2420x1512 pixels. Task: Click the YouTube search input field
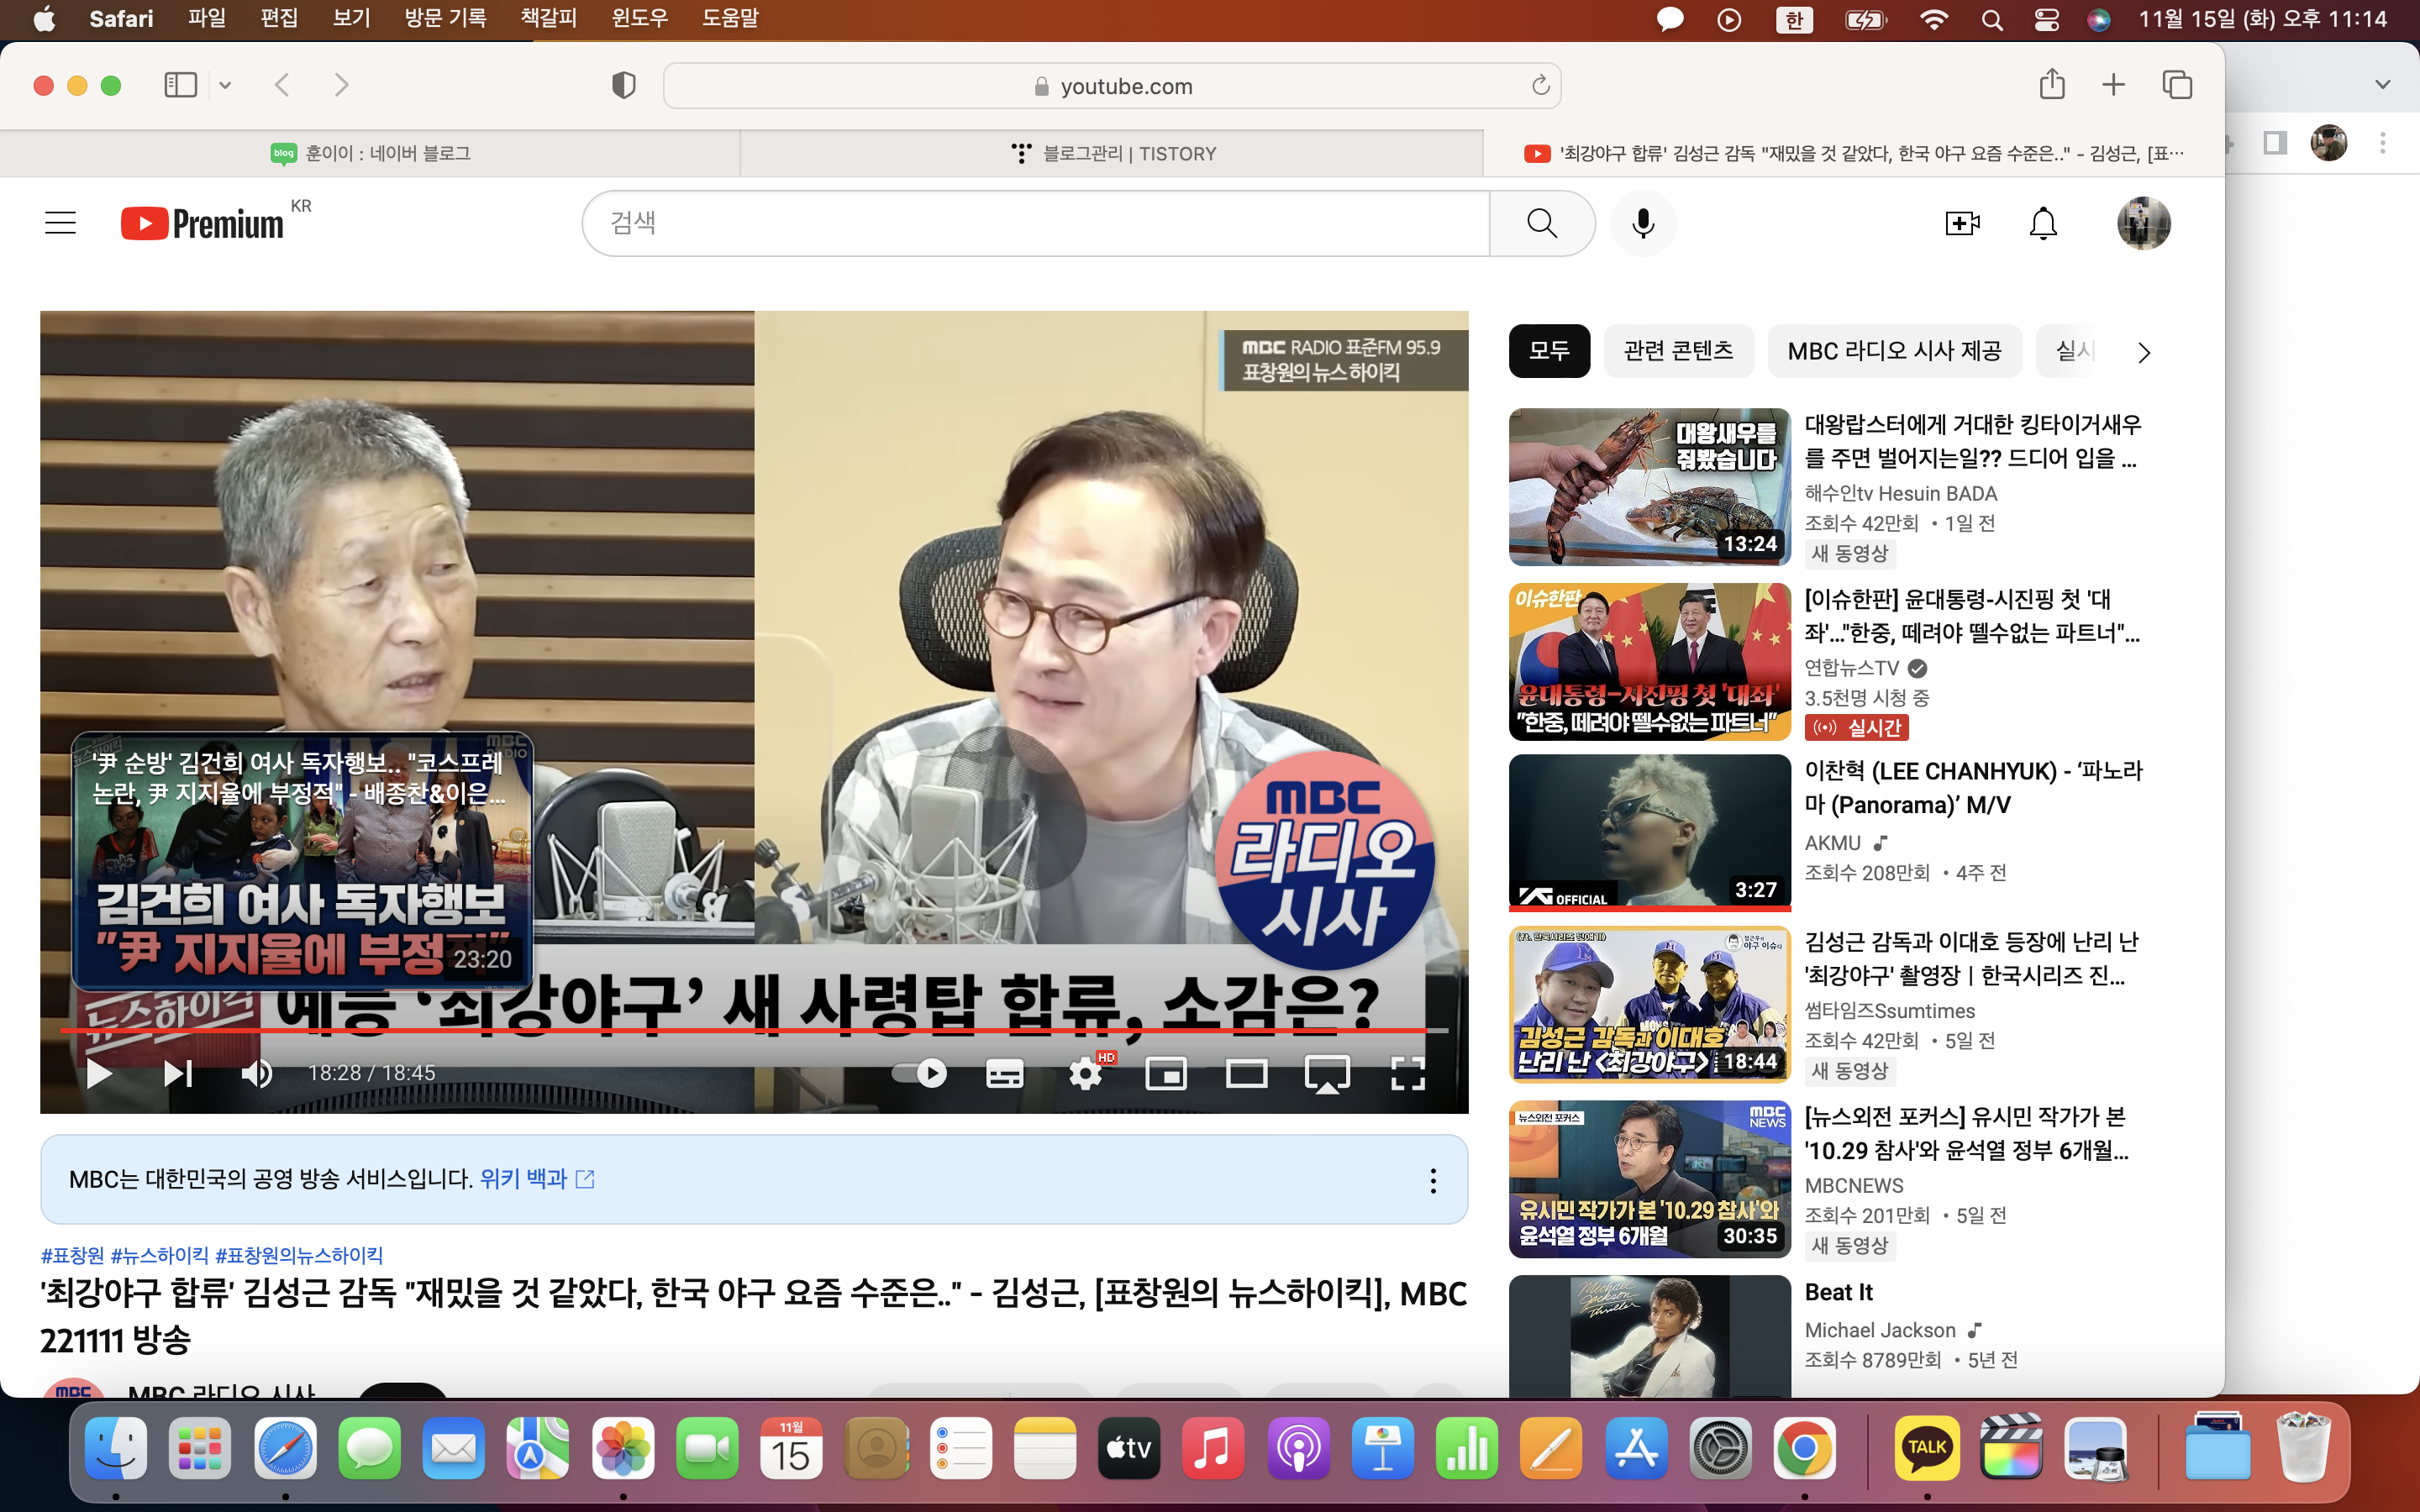pyautogui.click(x=1036, y=223)
